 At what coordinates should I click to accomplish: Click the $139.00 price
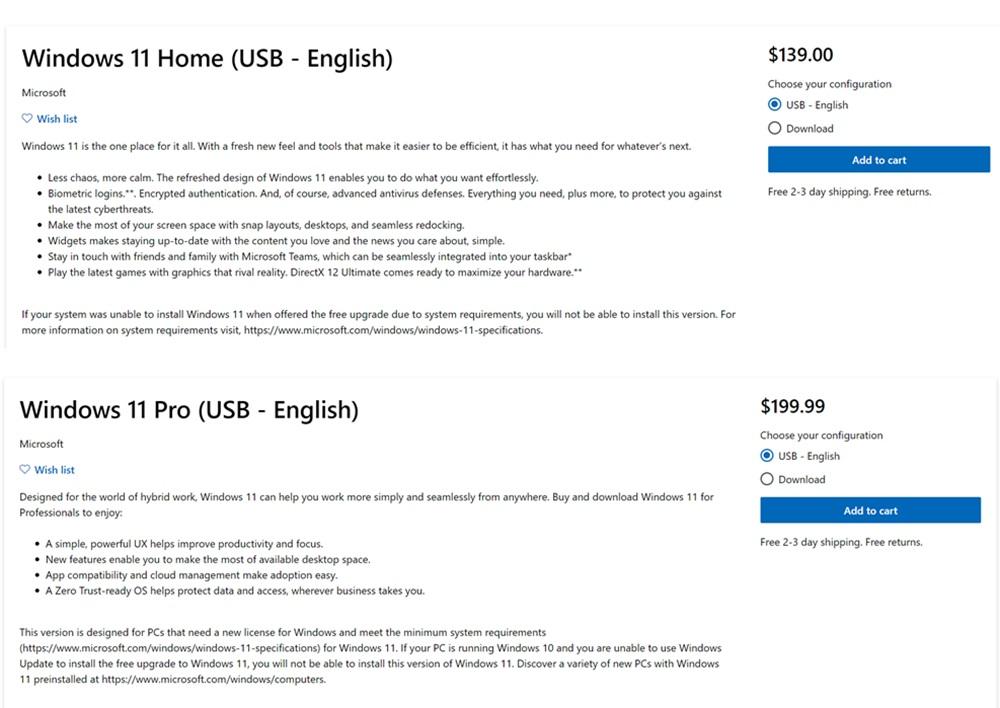coord(800,55)
